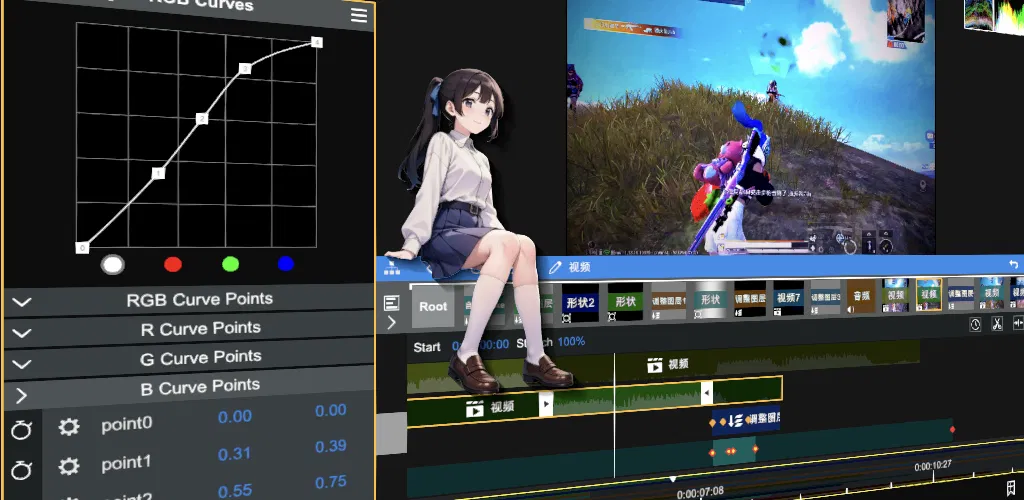Select the 形状2 layer thumbnail
Screen dimensions: 1024x500
tap(580, 302)
